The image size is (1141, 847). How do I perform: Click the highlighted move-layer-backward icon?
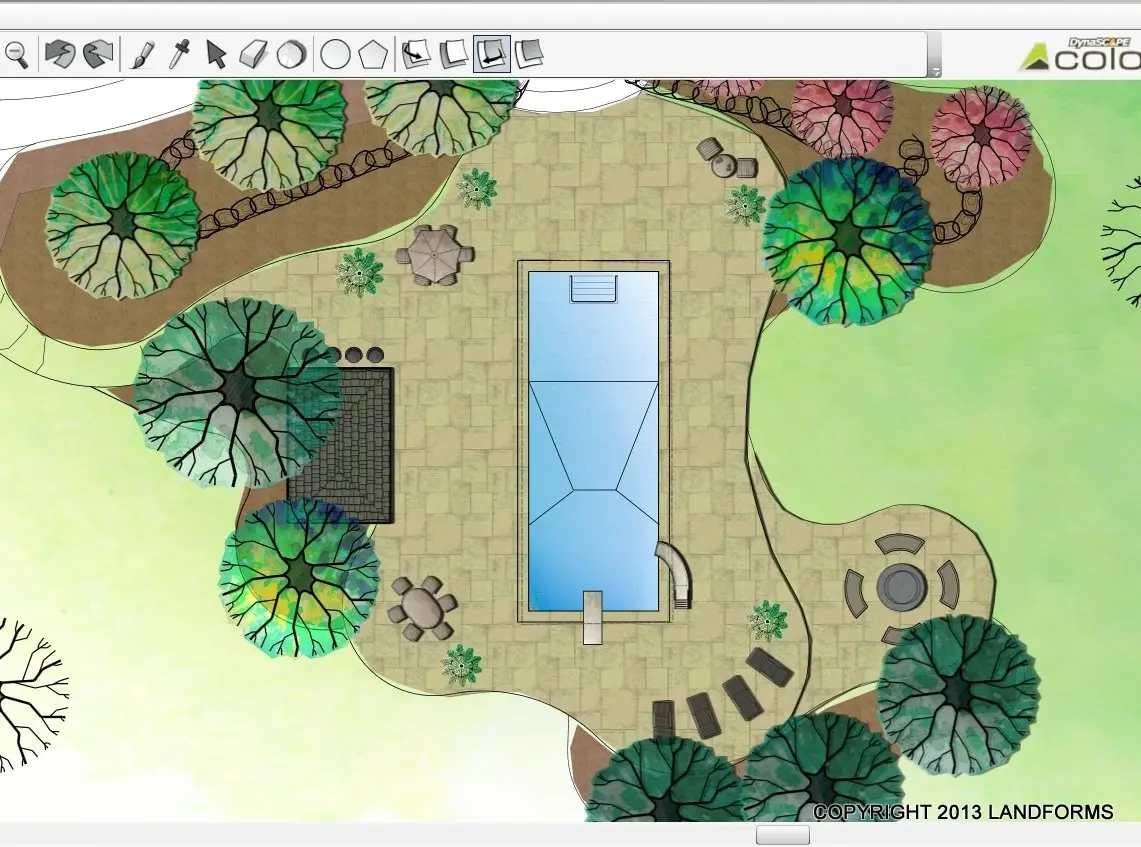(491, 54)
